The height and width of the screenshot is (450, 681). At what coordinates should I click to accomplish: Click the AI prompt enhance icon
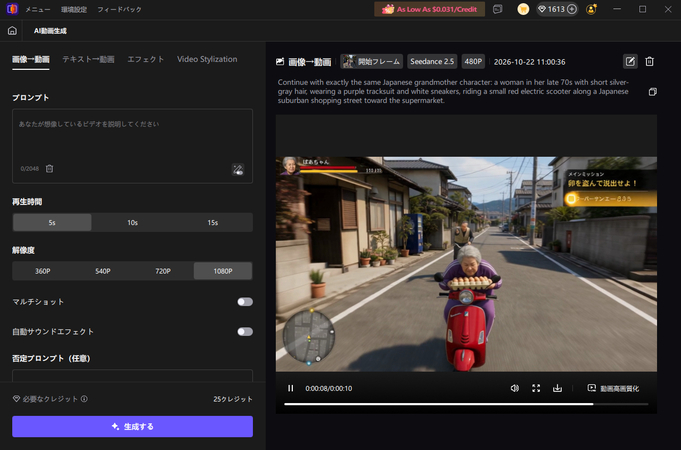[238, 169]
